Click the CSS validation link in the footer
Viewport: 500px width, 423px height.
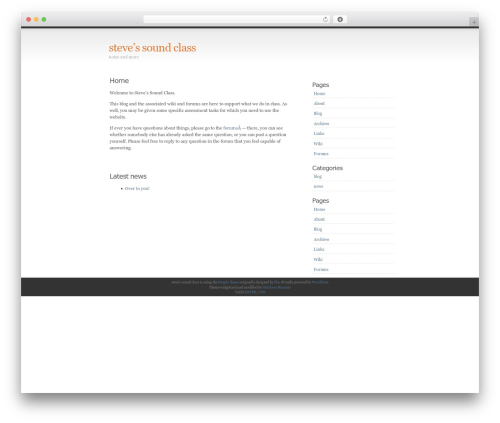[x=262, y=292]
